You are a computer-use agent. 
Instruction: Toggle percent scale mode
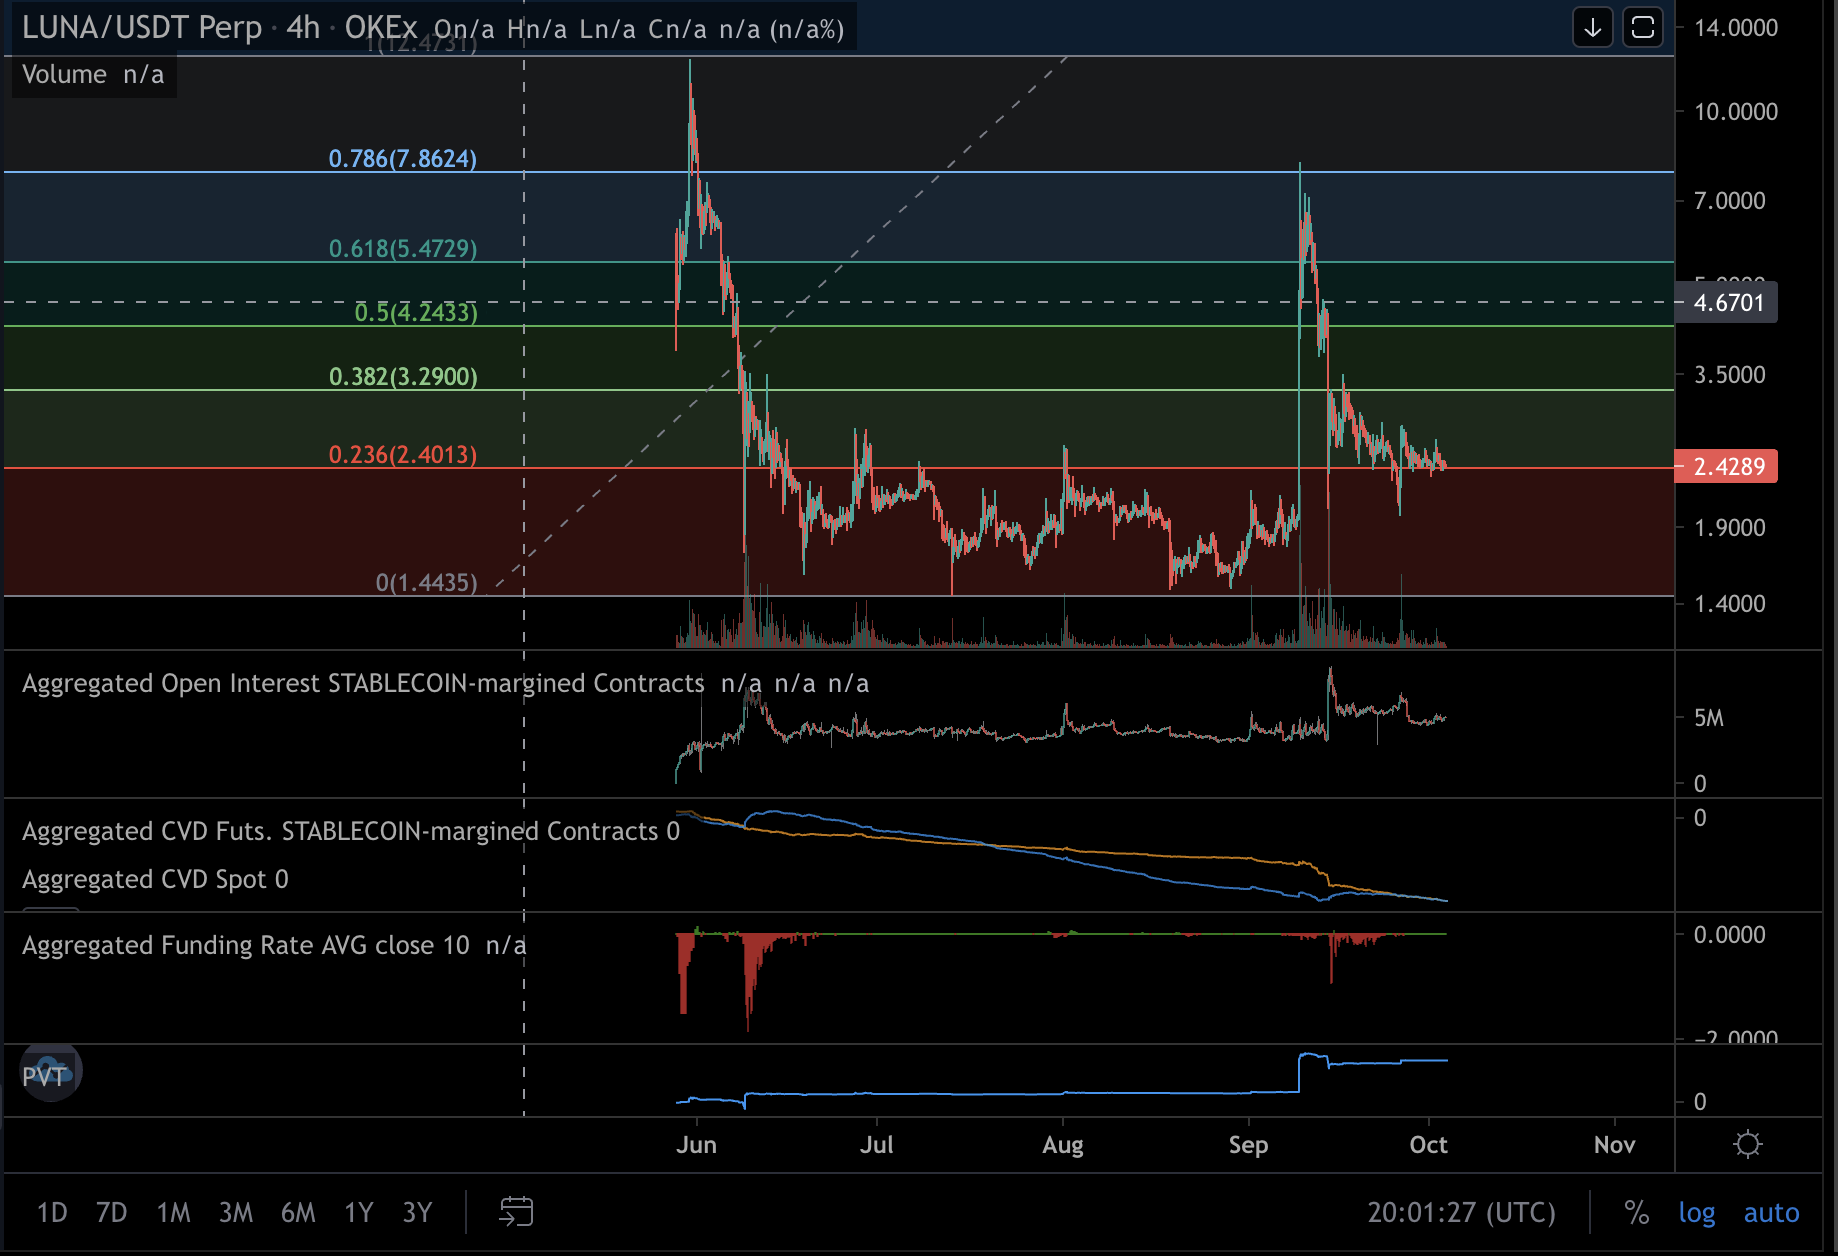tap(1636, 1212)
